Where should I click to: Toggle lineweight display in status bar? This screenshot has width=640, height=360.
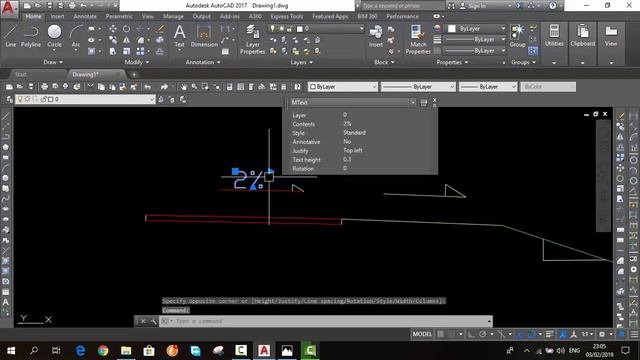550,334
